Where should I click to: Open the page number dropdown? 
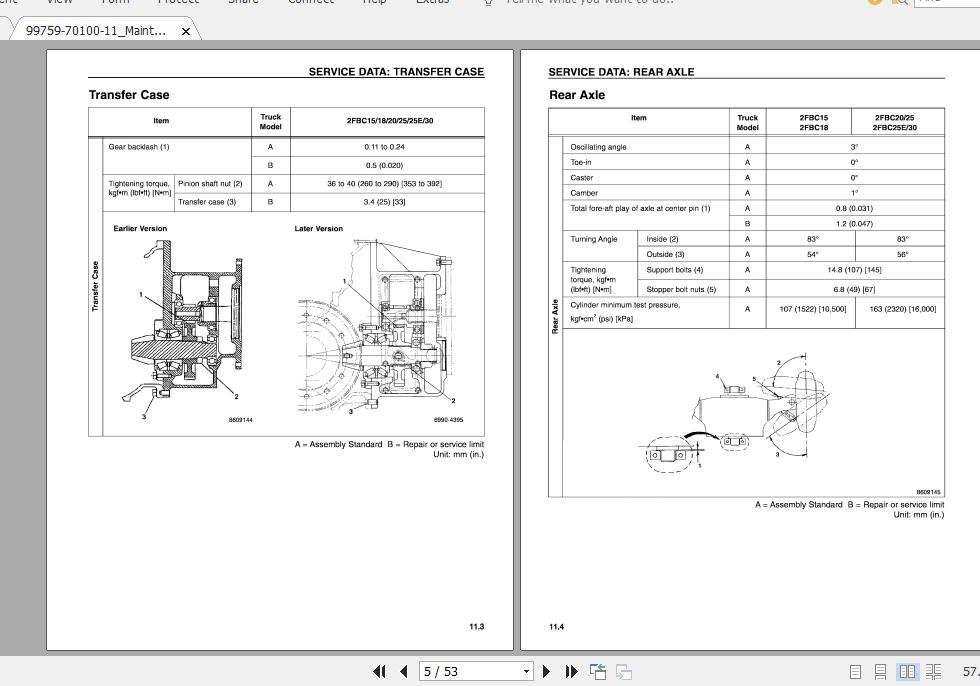[x=527, y=671]
